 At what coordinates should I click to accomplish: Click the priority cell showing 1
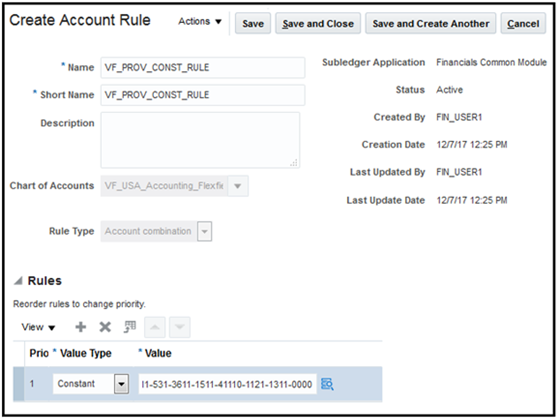pos(32,384)
